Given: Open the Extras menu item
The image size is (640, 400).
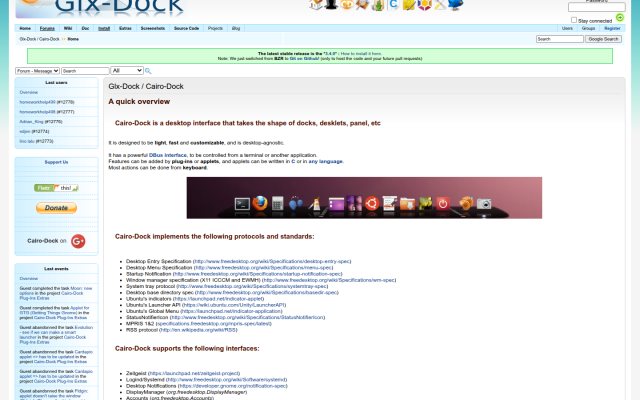Looking at the screenshot, I should tap(125, 29).
